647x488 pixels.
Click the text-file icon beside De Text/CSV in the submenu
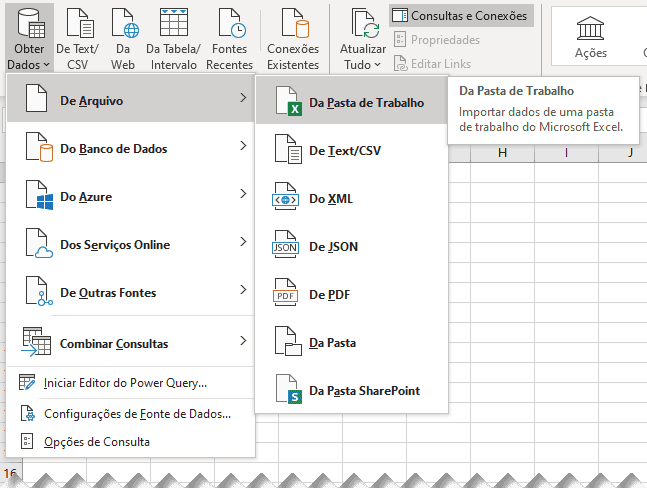288,149
